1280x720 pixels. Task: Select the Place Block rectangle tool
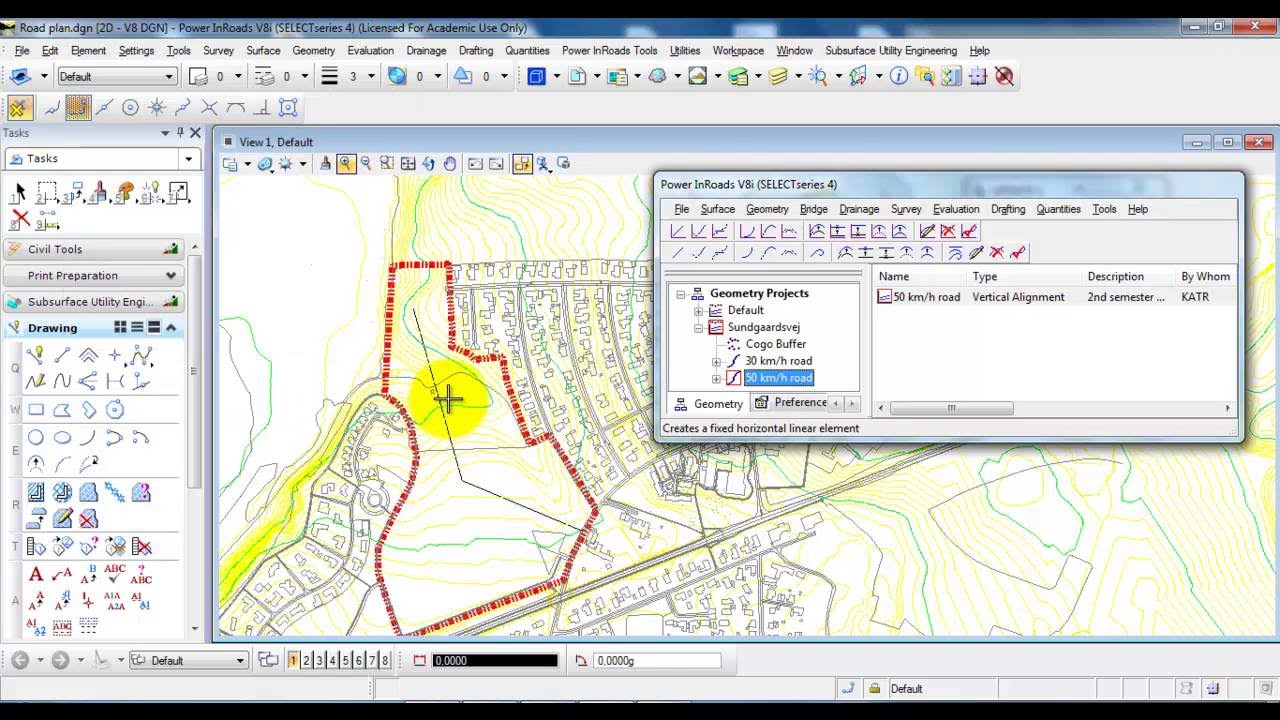[x=36, y=409]
